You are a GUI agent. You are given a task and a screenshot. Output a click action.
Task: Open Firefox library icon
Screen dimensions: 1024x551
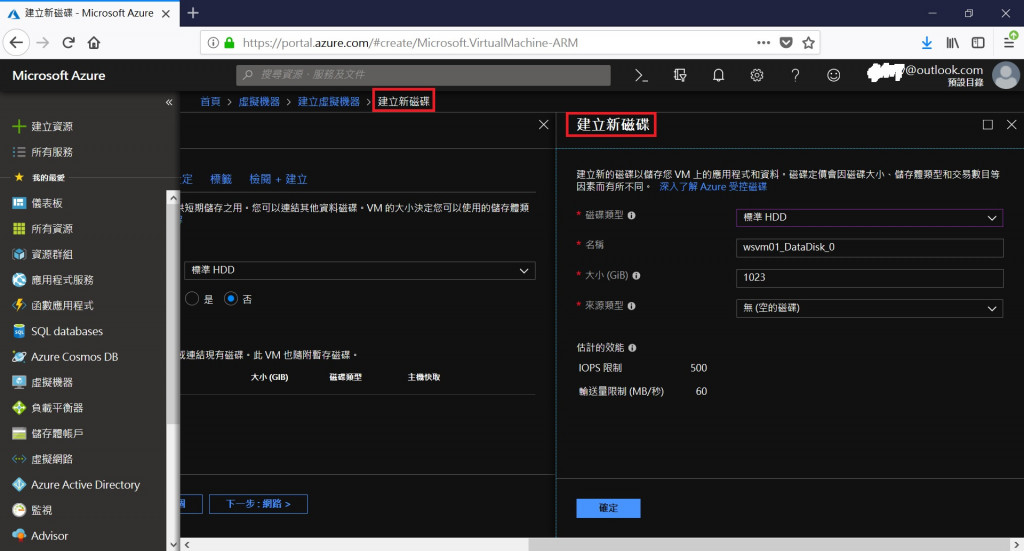coord(953,42)
